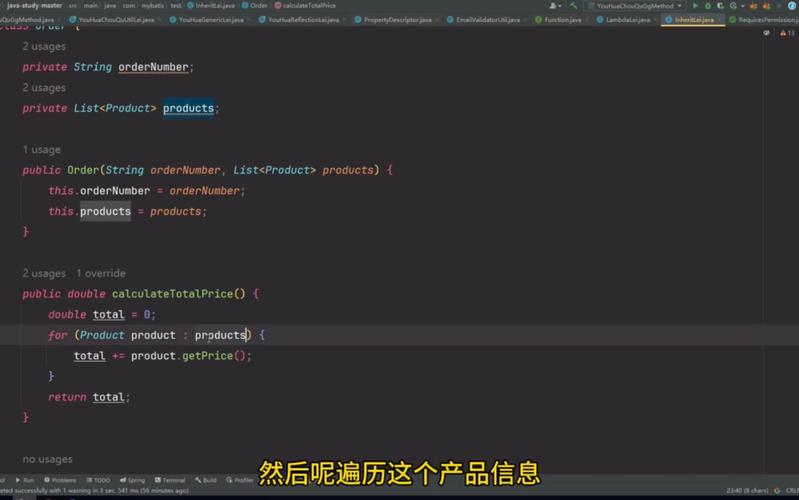Click the Build project hammer icon
The height and width of the screenshot is (500, 799).
pos(573,6)
